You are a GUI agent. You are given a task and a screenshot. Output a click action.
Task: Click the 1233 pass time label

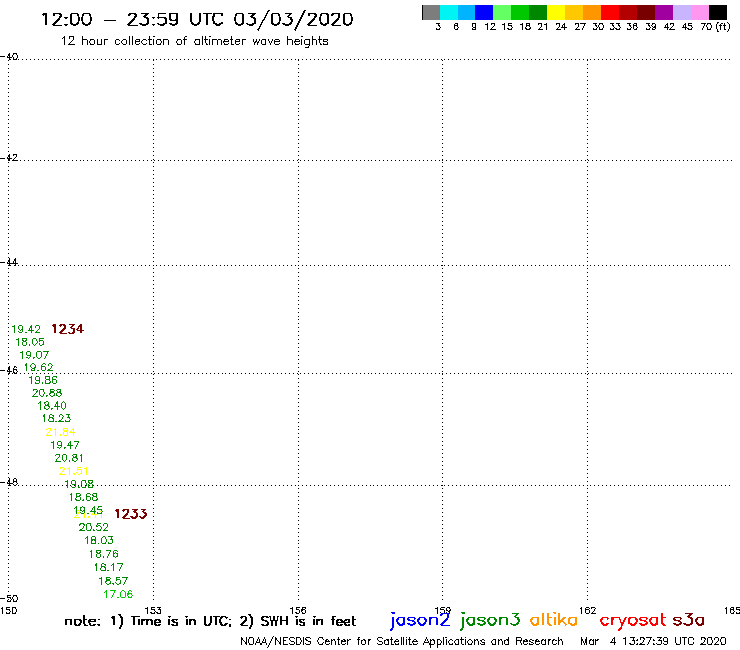pos(131,514)
